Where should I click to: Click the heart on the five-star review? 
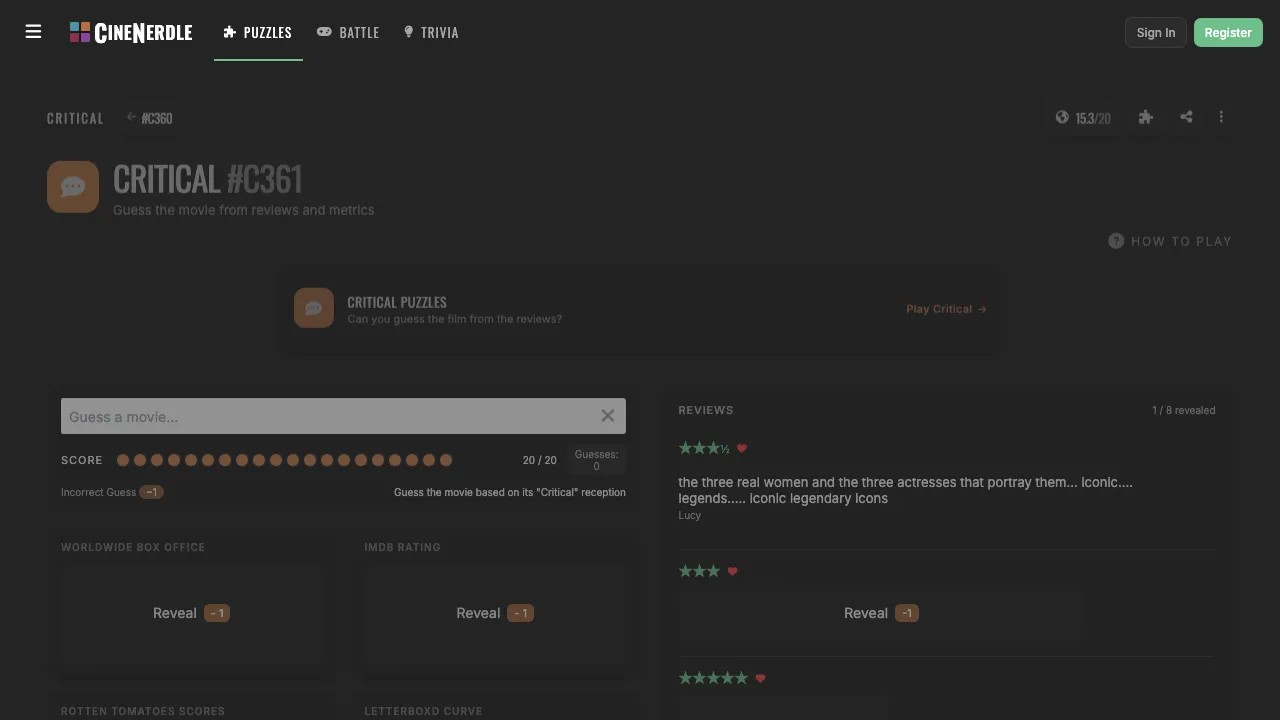pyautogui.click(x=760, y=678)
